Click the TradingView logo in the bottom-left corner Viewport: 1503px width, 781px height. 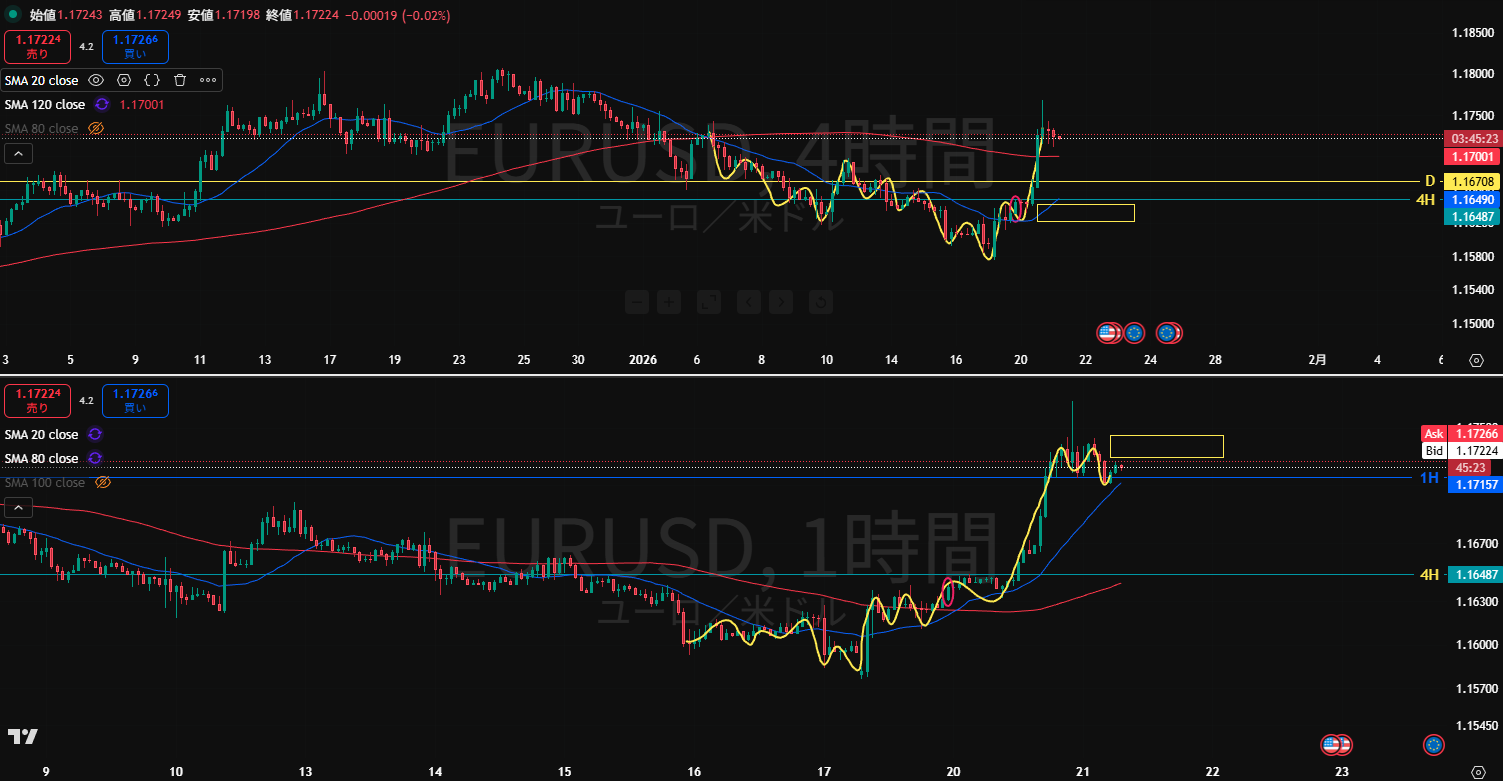coord(23,737)
